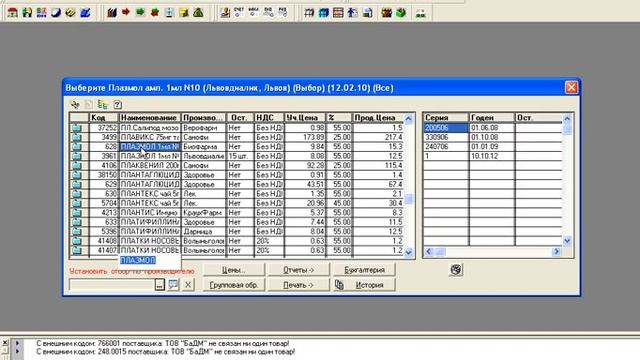The image size is (640, 360).
Task: Click the hierarchy tree icon in dialog toolbar
Action: tap(103, 104)
